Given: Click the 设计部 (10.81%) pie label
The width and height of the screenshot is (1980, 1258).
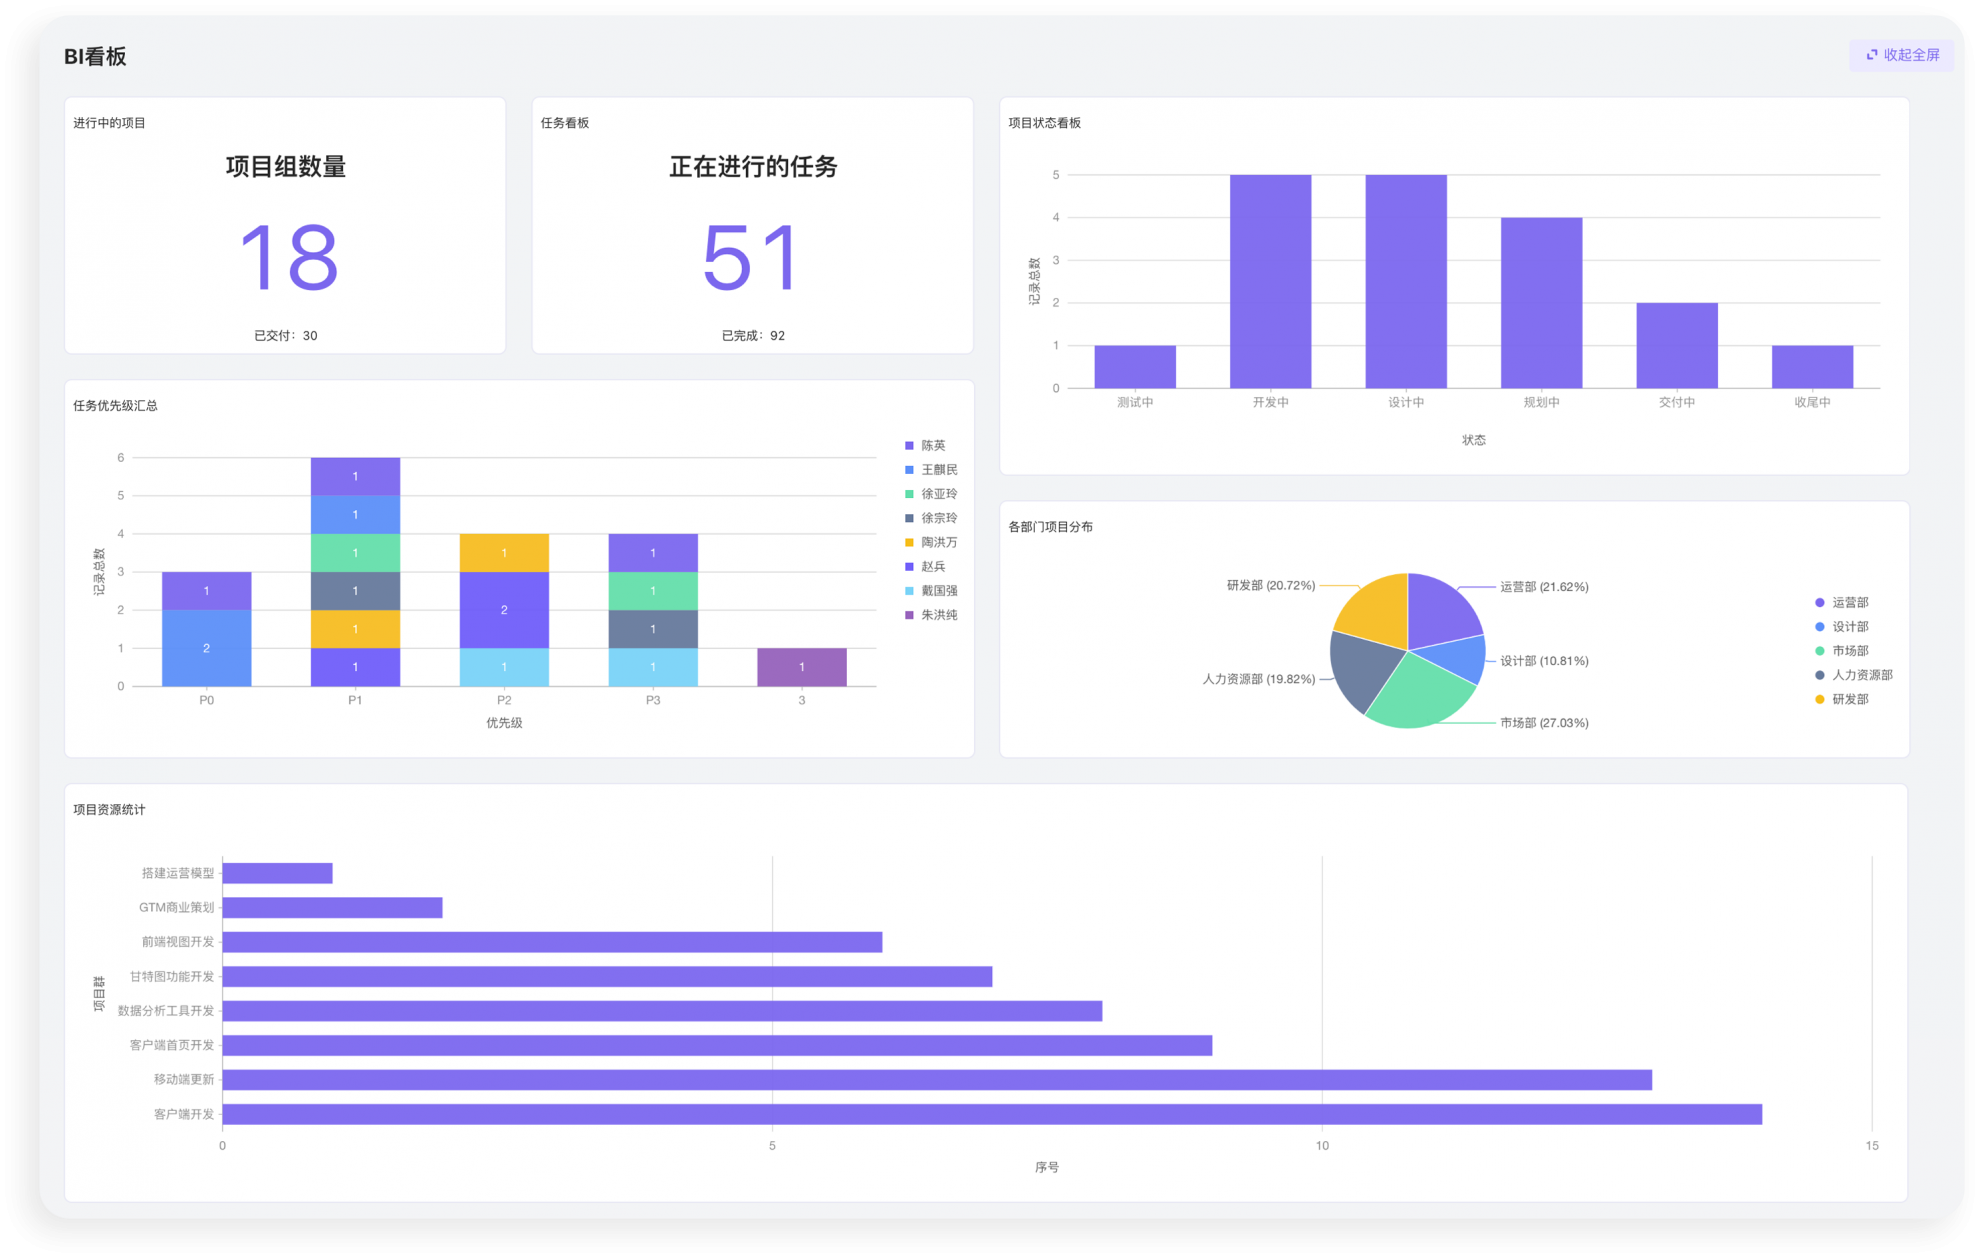Looking at the screenshot, I should 1544,661.
